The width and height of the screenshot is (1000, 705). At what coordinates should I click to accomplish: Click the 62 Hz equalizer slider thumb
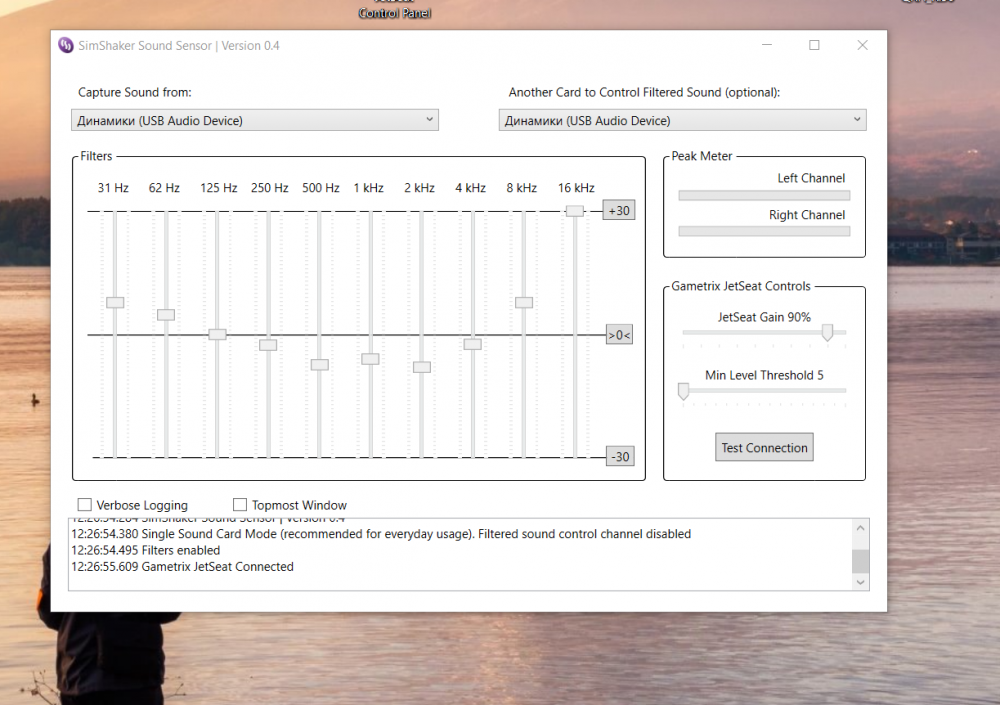(166, 315)
